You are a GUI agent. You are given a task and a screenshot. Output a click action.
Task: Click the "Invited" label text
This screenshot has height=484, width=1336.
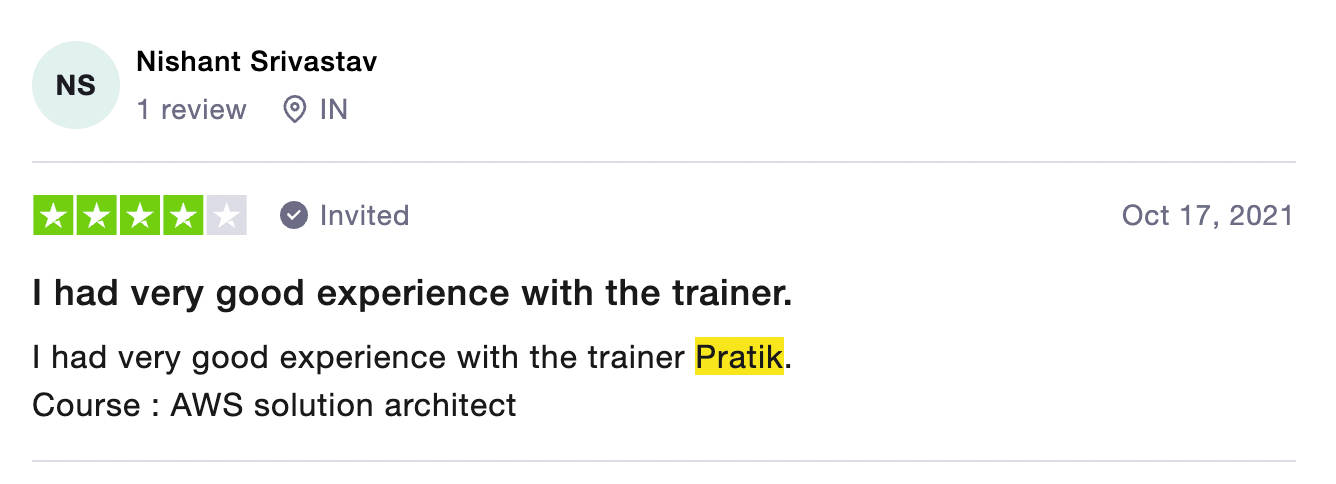coord(364,215)
